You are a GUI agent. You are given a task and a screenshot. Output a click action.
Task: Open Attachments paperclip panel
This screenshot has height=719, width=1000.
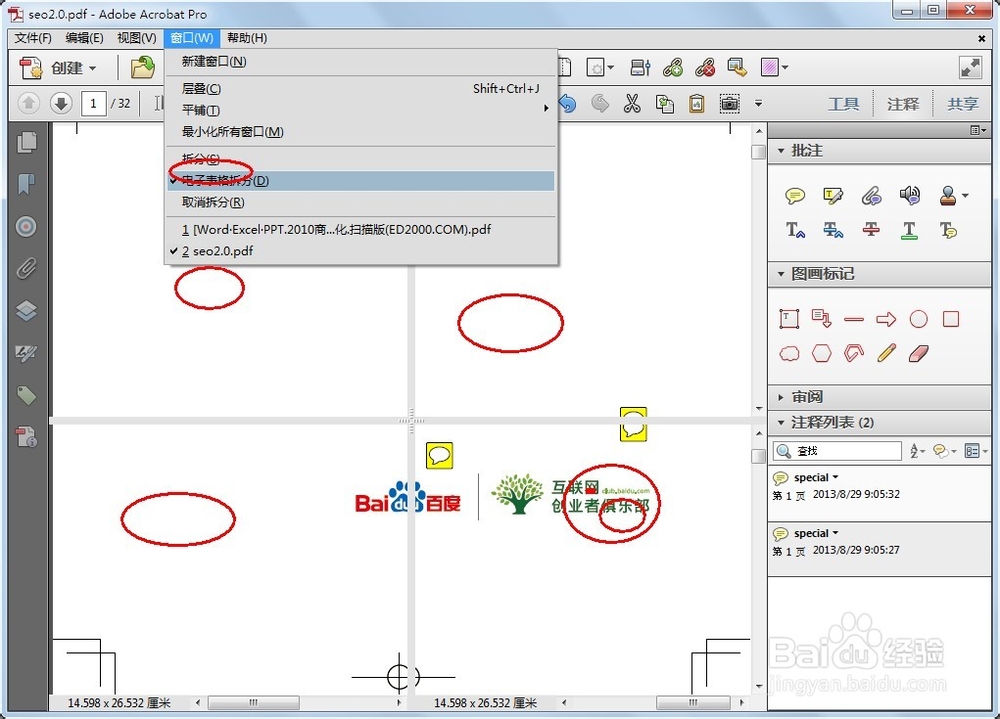coord(26,269)
